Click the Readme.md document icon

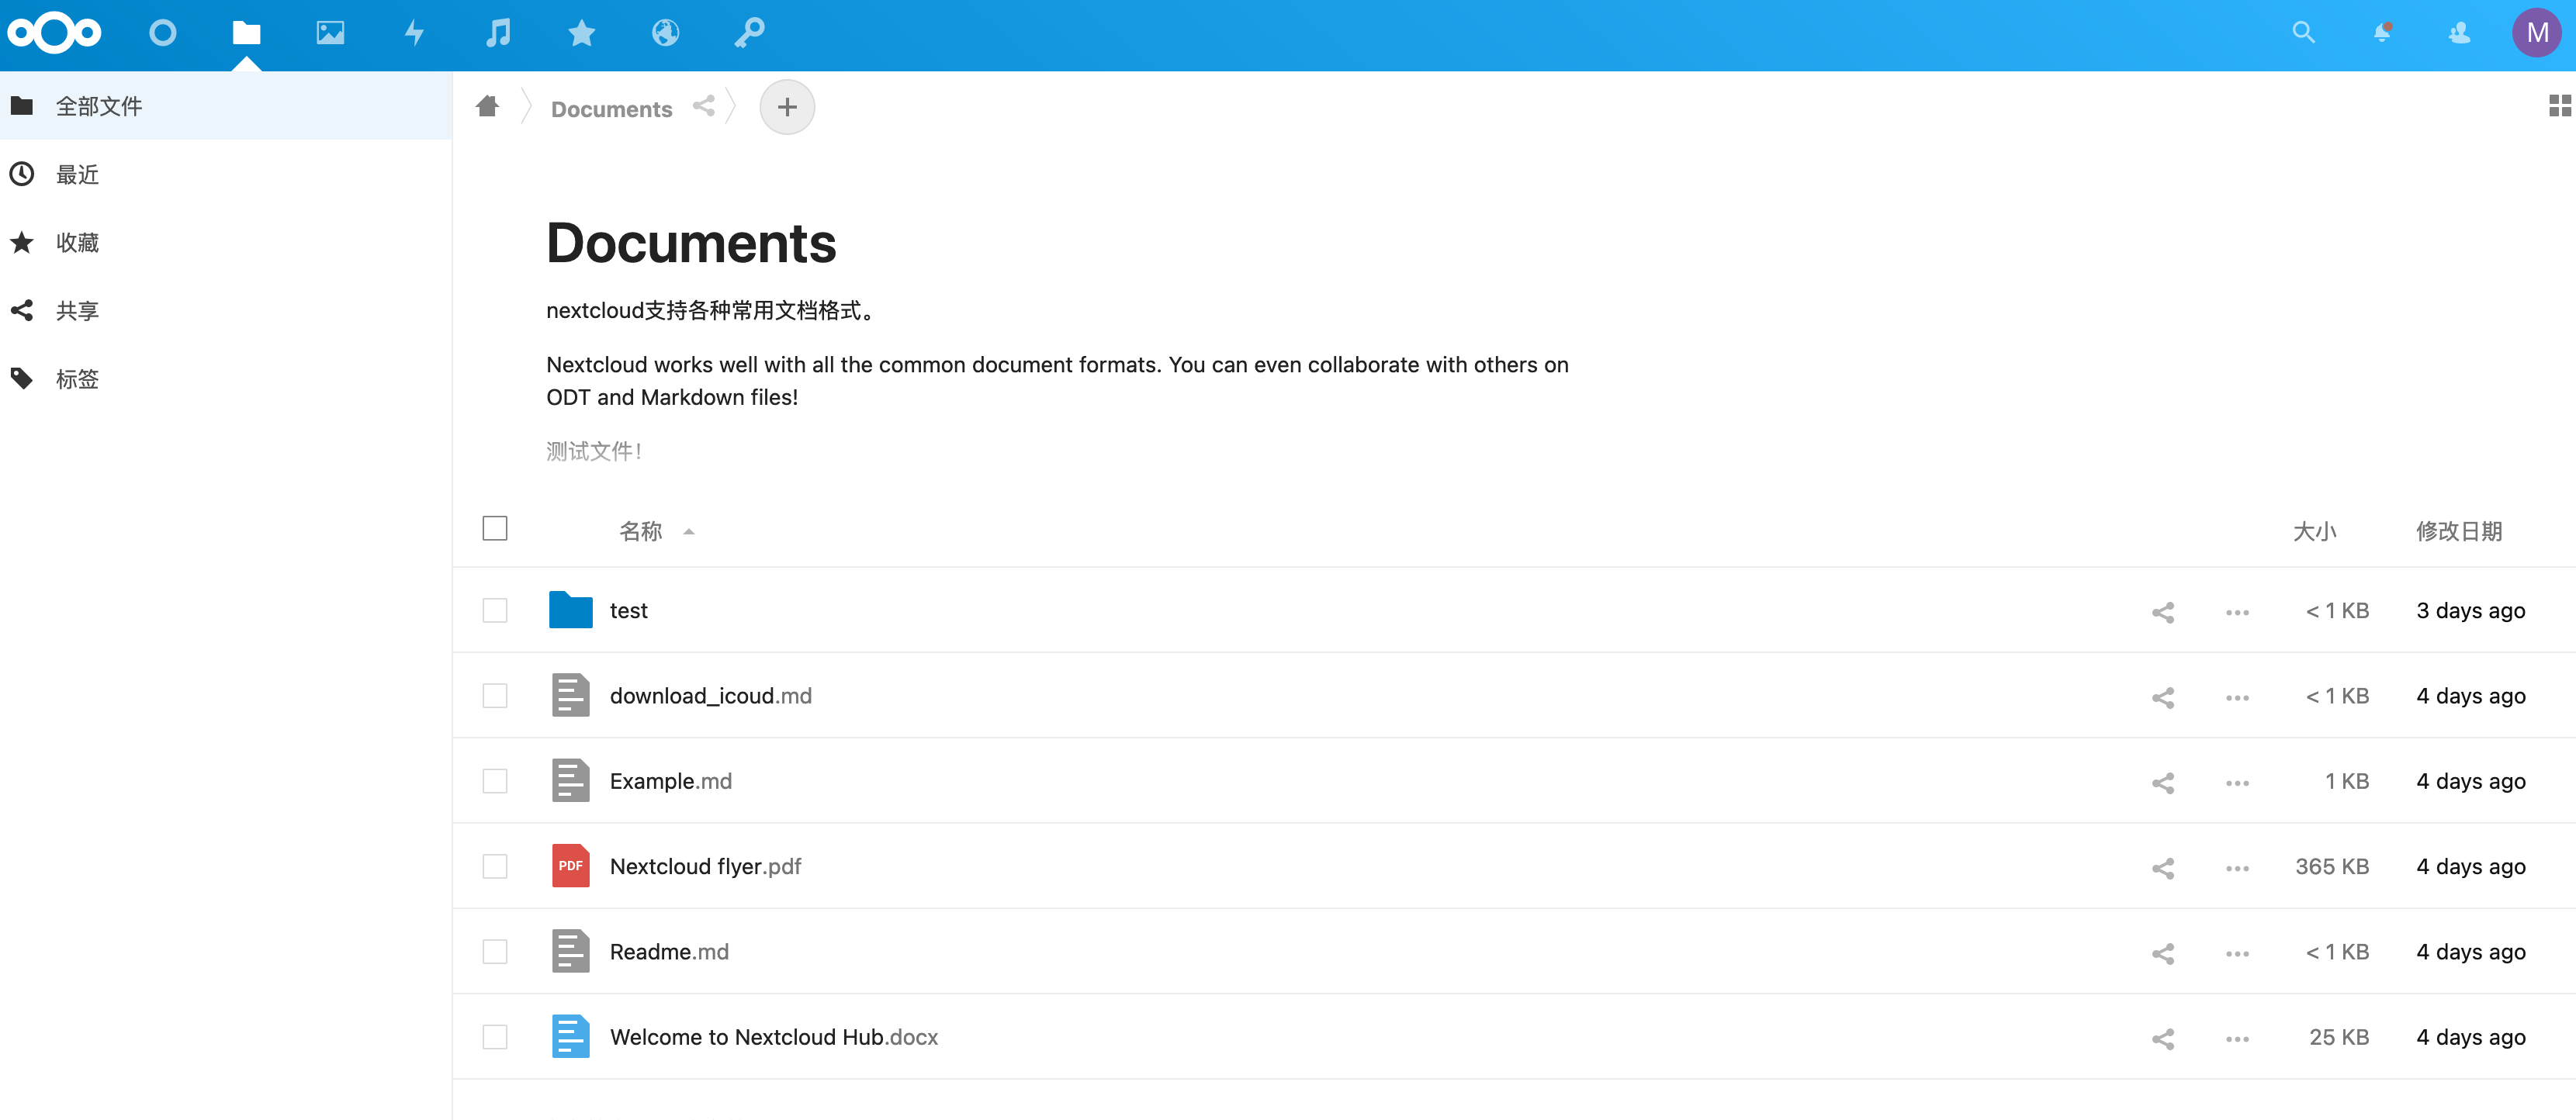pos(570,951)
